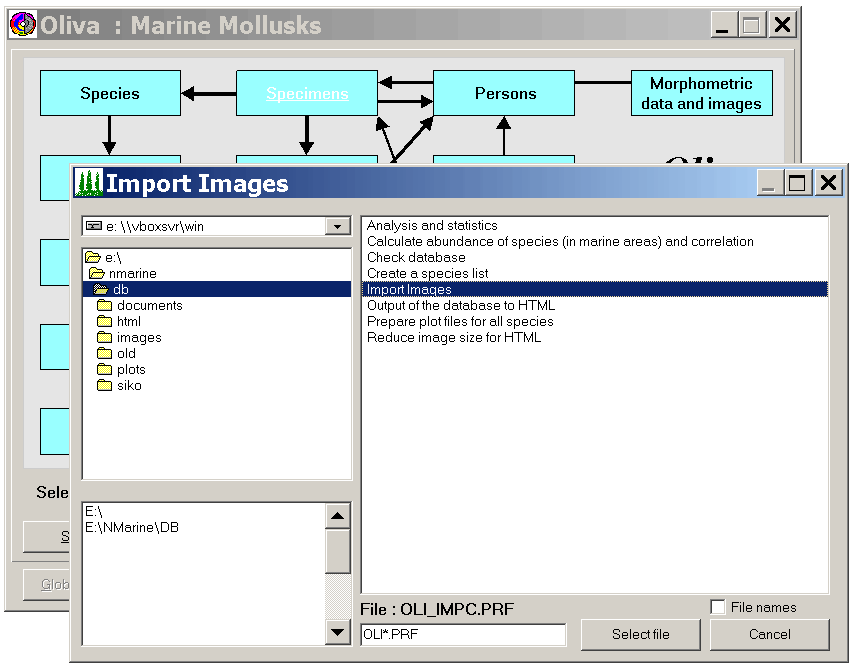
Task: Click the Specimens link in diagram
Action: coord(307,94)
